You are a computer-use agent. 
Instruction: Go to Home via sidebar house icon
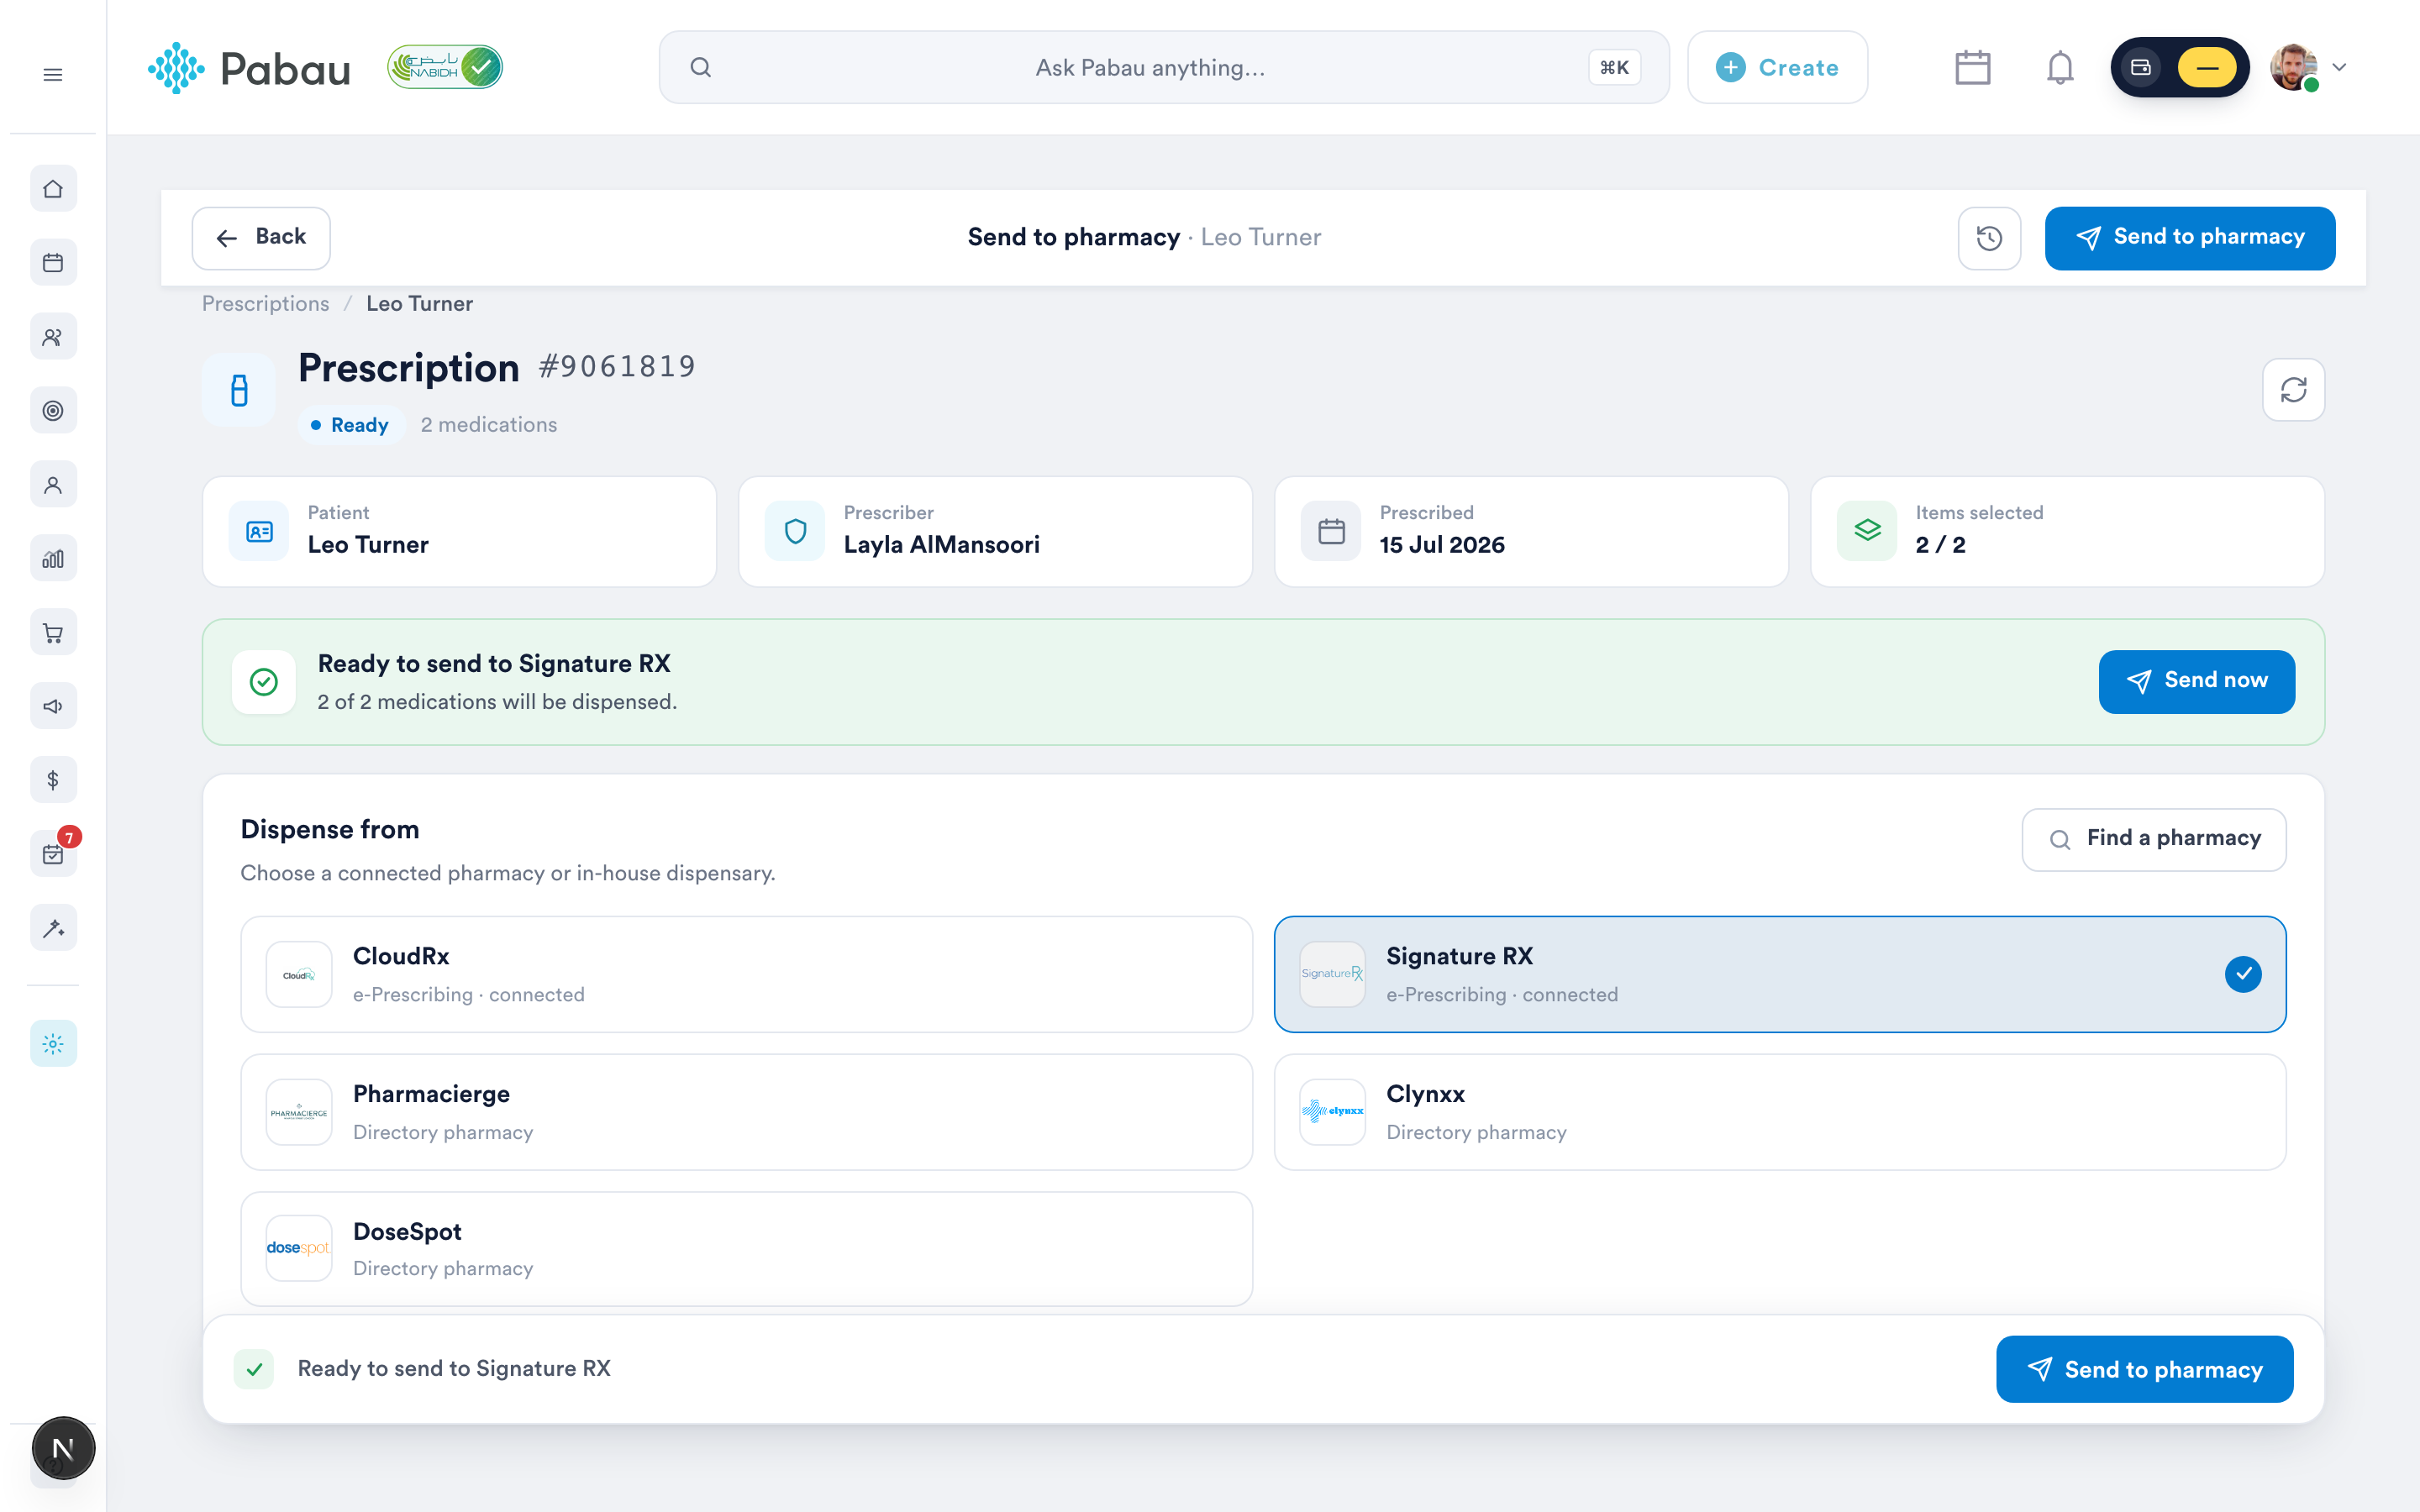pos(53,189)
